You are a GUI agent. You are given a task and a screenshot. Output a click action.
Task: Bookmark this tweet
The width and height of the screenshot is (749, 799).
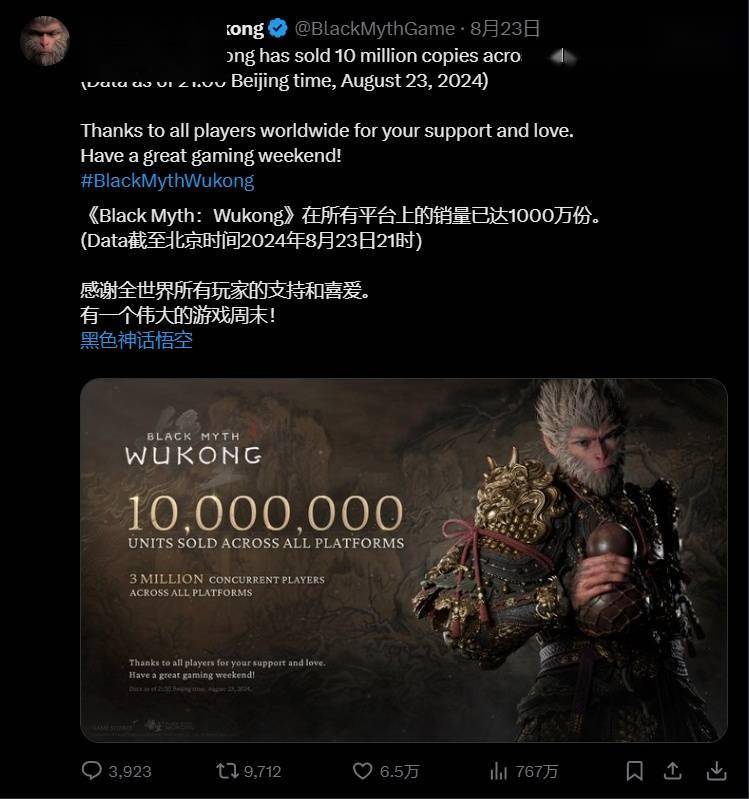click(x=634, y=770)
